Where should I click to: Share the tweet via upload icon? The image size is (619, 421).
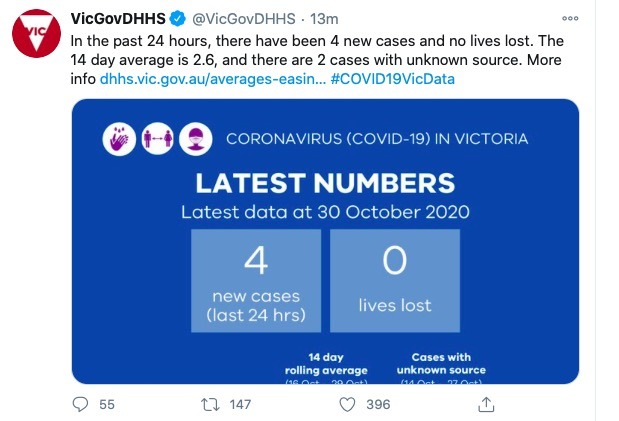486,404
